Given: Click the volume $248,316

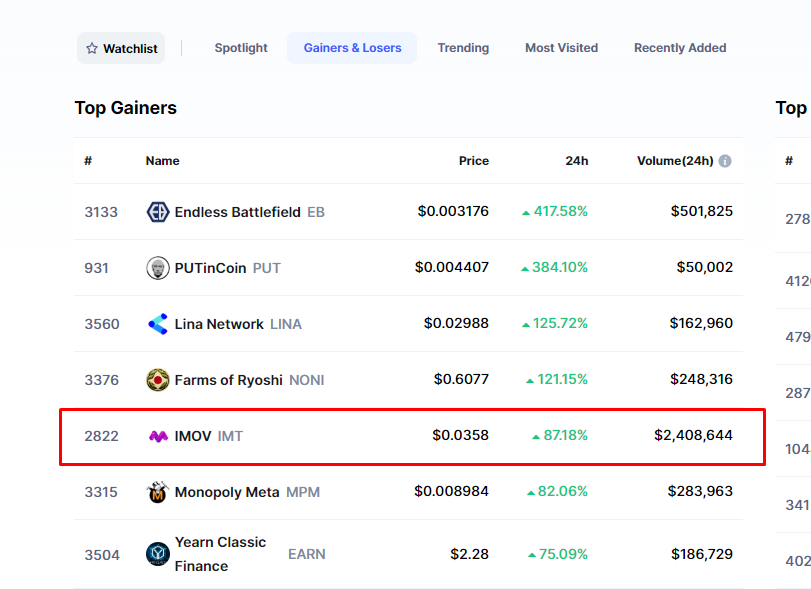Looking at the screenshot, I should (x=701, y=379).
